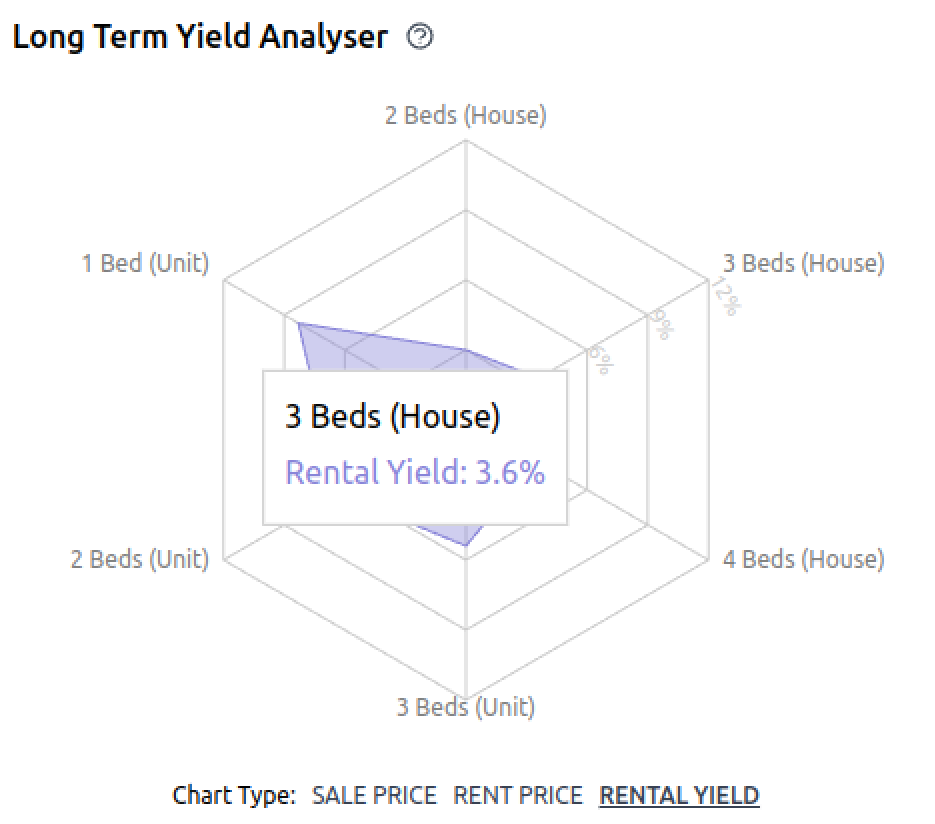
Task: Click the 3 Beds (House) tooltip heading
Action: (392, 416)
